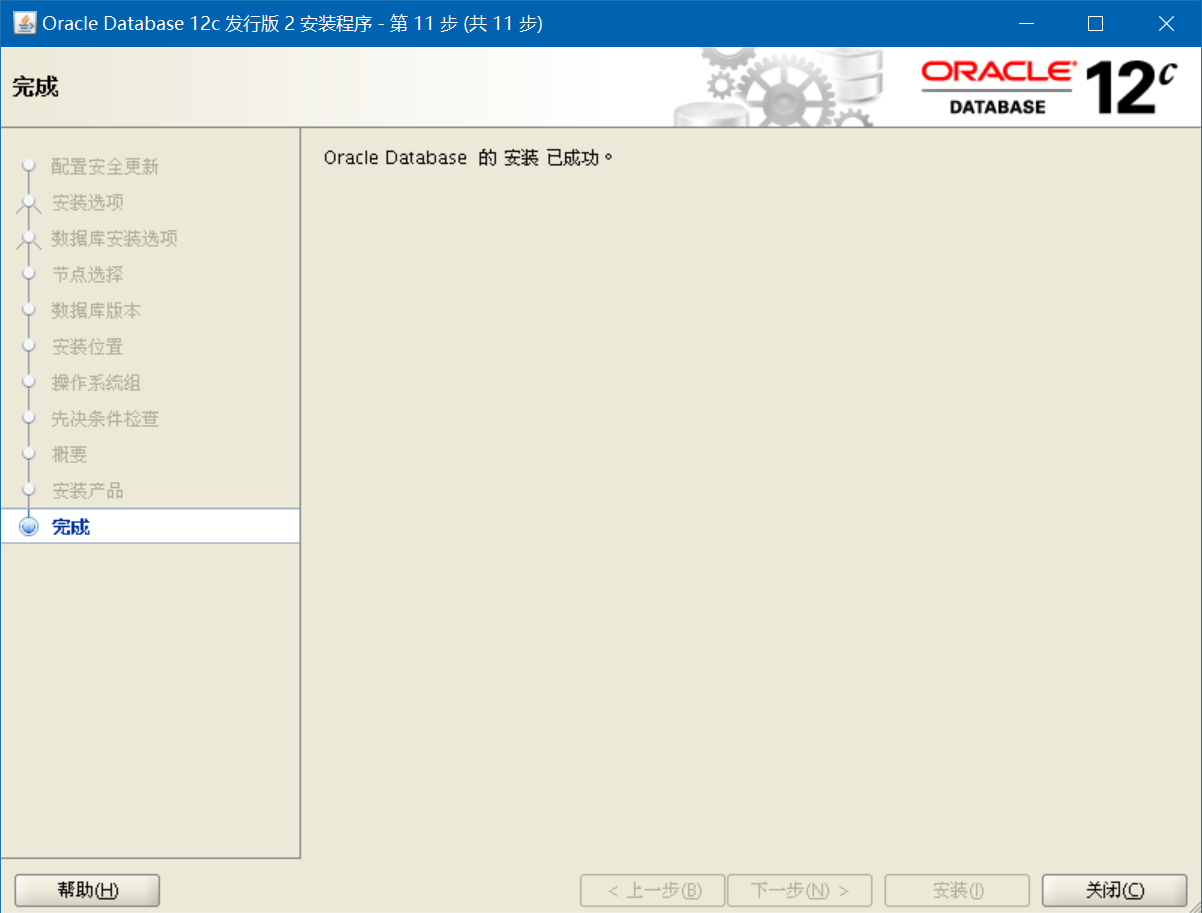This screenshot has height=913, width=1202.
Task: Select the 数据库安装选项 step
Action: pos(115,239)
